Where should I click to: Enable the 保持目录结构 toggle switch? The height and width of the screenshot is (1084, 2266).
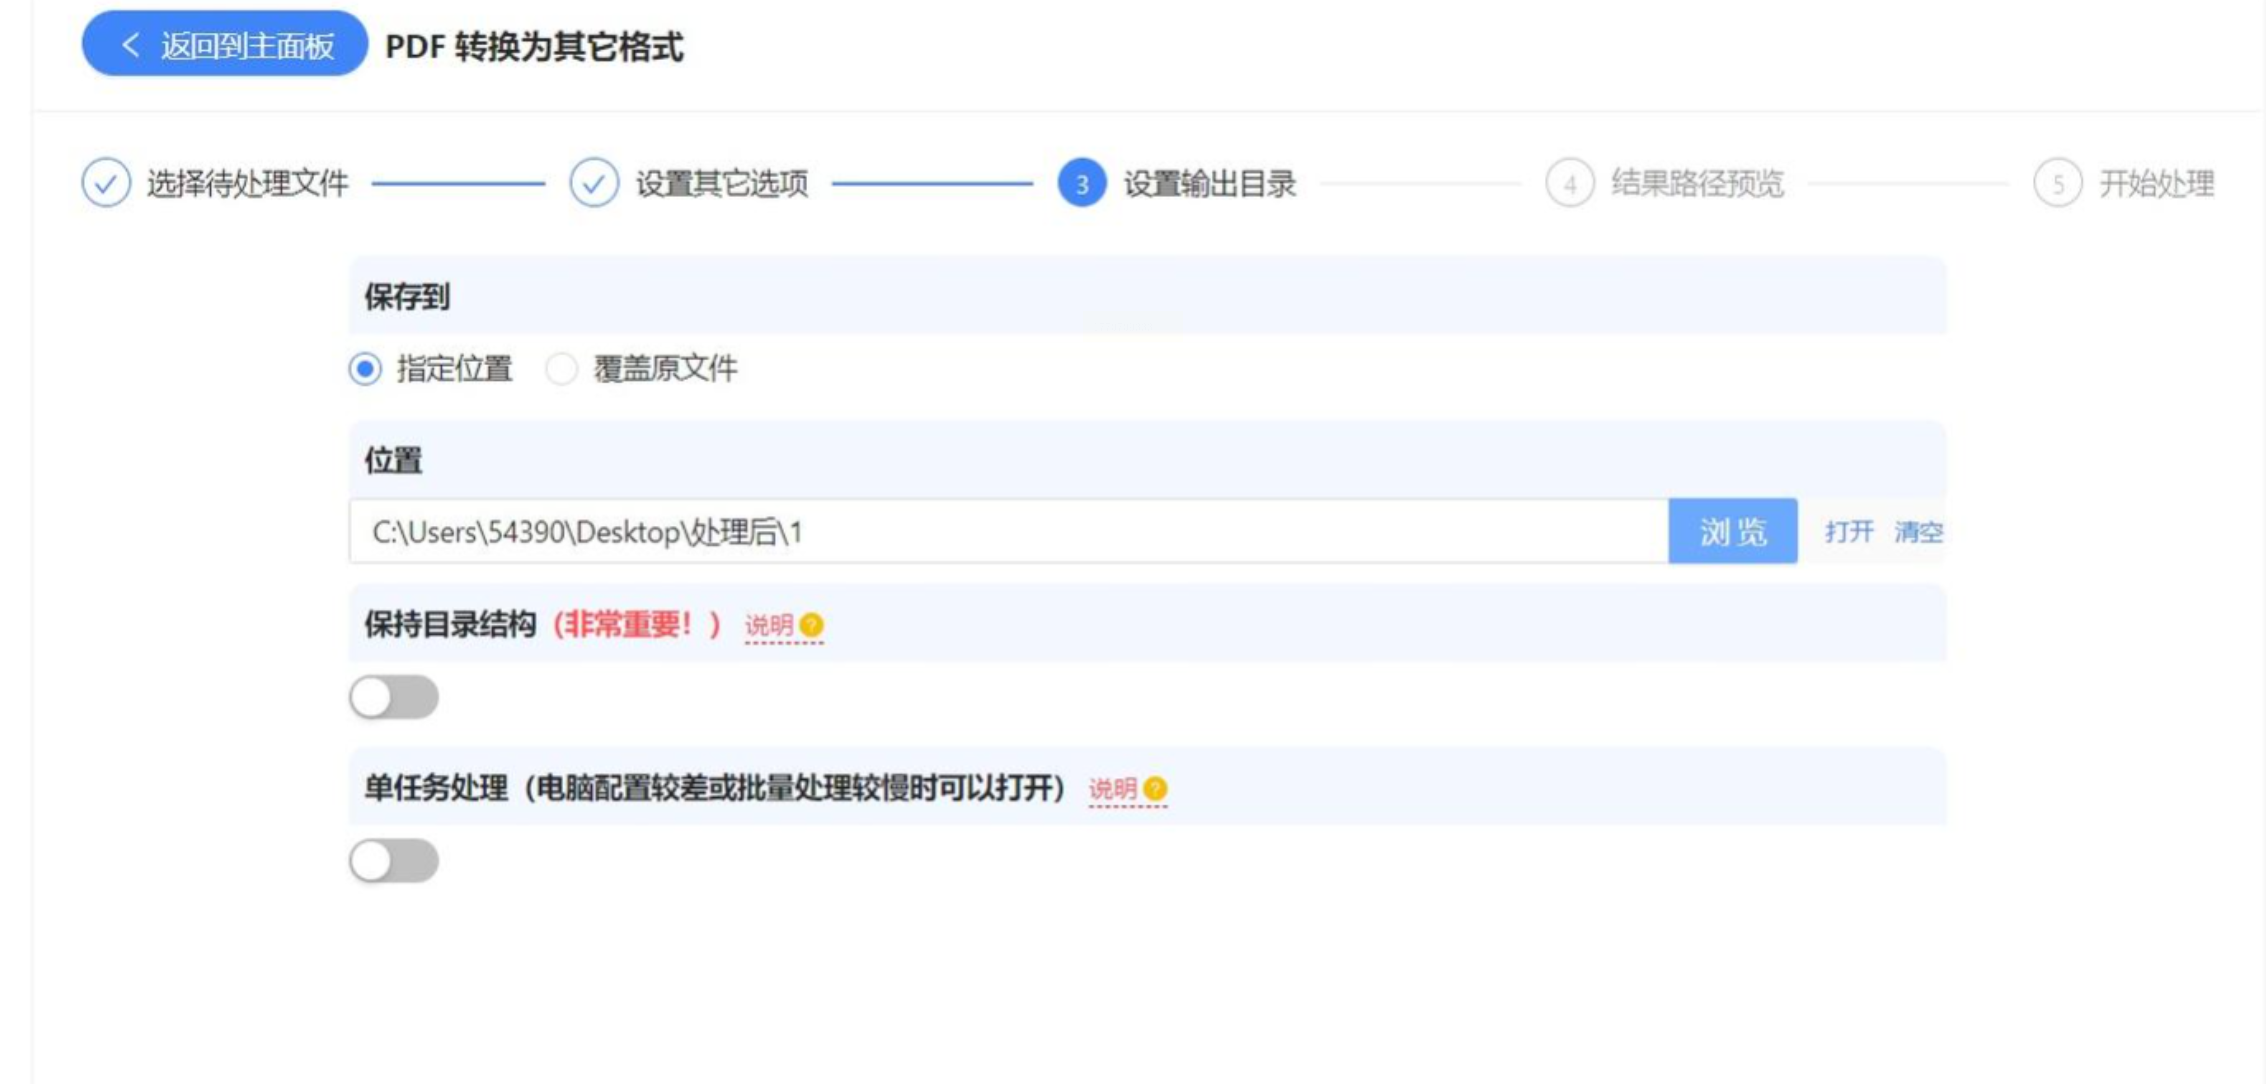coord(394,697)
